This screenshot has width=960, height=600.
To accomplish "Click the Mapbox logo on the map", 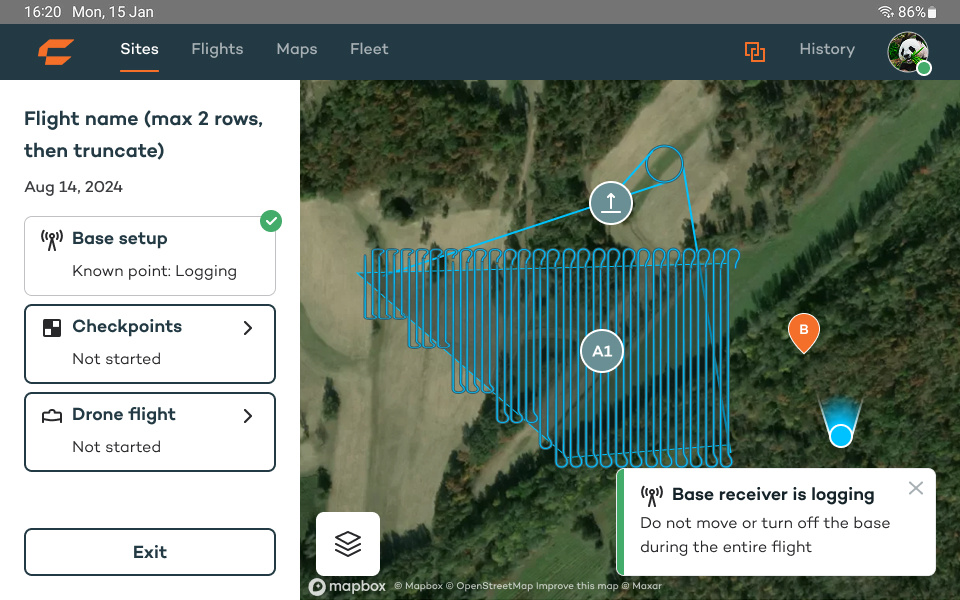I will pyautogui.click(x=346, y=586).
